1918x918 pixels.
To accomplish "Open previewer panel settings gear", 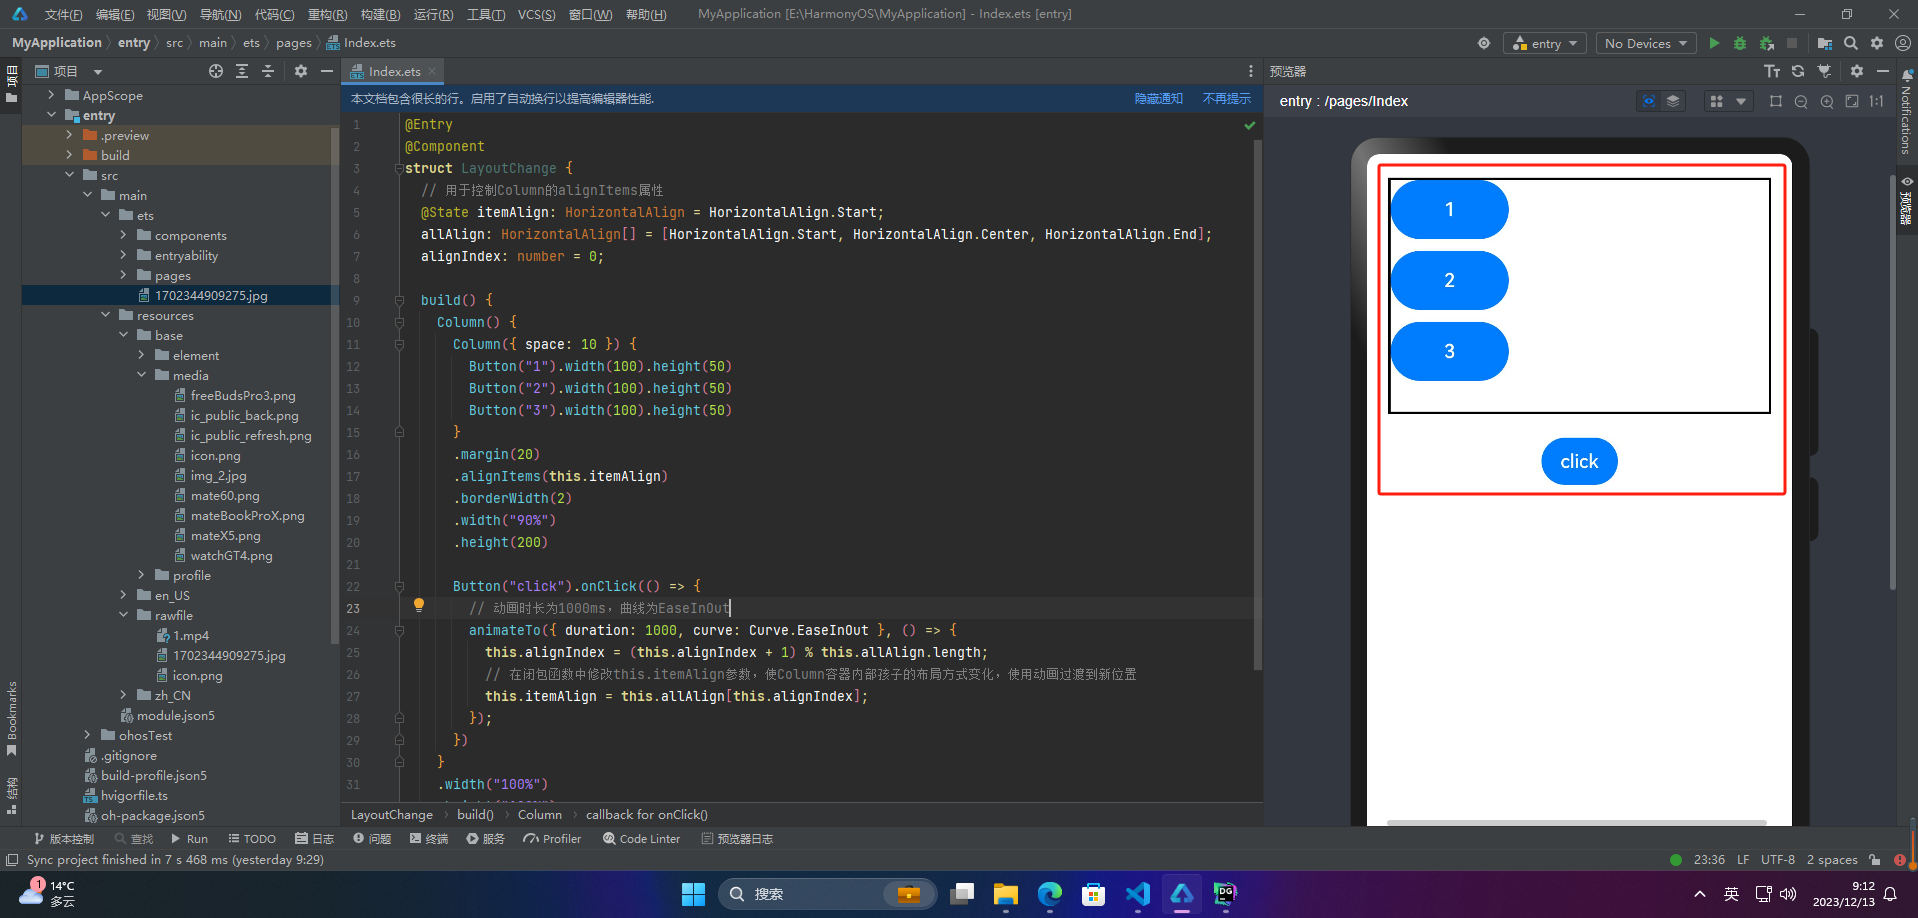I will [x=1857, y=71].
